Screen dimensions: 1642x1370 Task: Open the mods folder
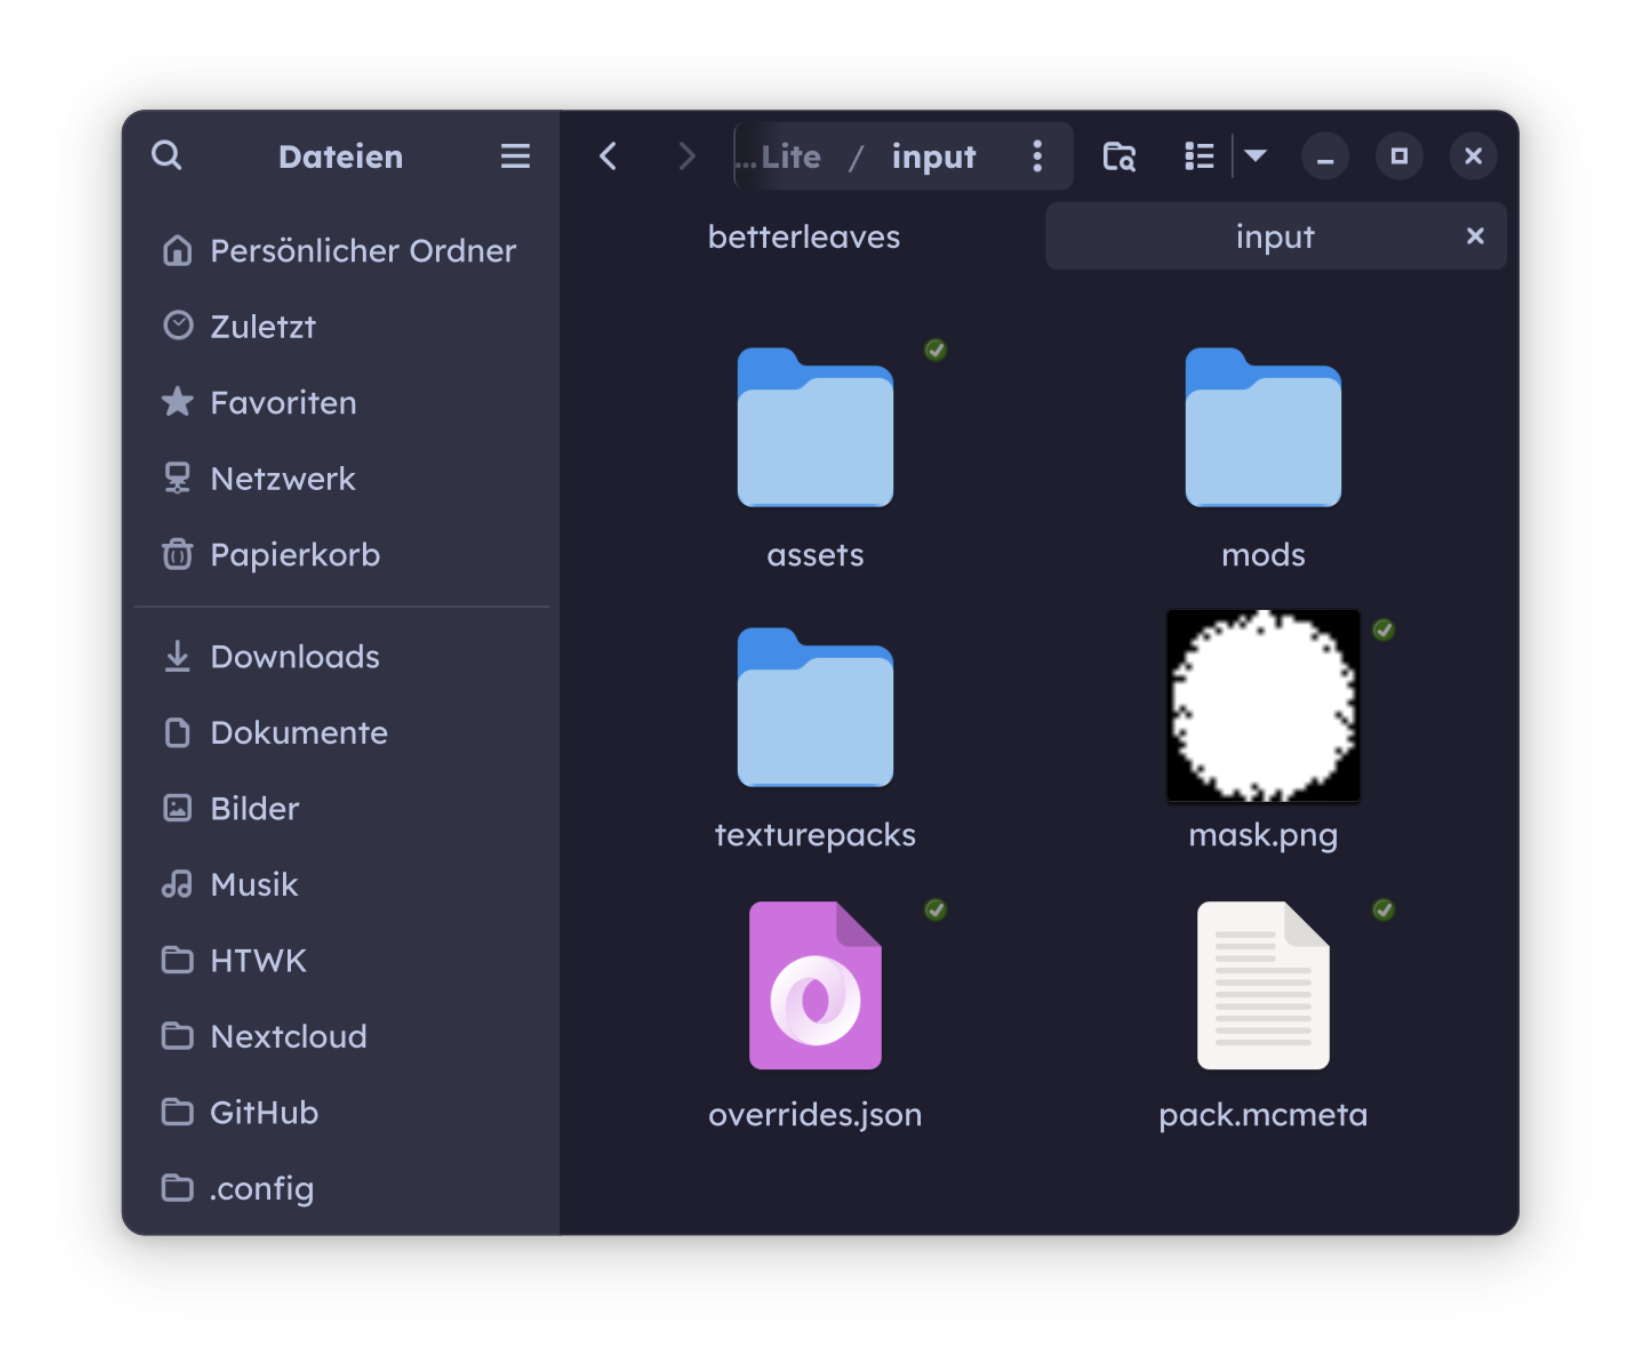point(1262,428)
